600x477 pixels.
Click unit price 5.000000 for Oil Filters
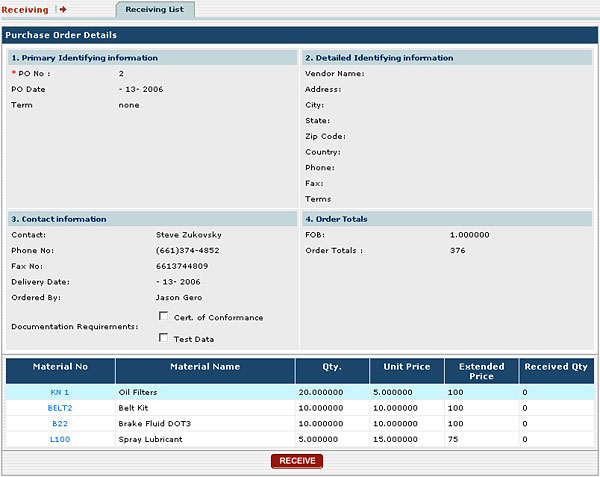point(393,392)
